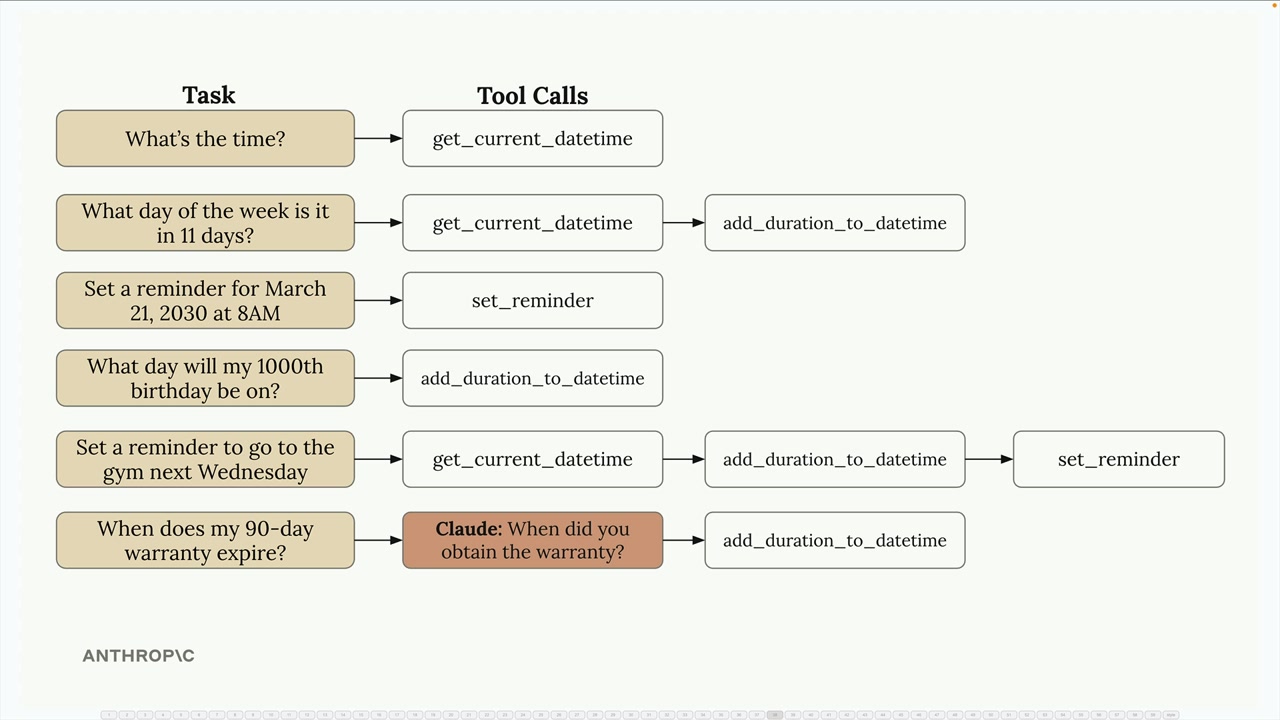
Task: Select the "1000th birthday" task box
Action: [205, 378]
